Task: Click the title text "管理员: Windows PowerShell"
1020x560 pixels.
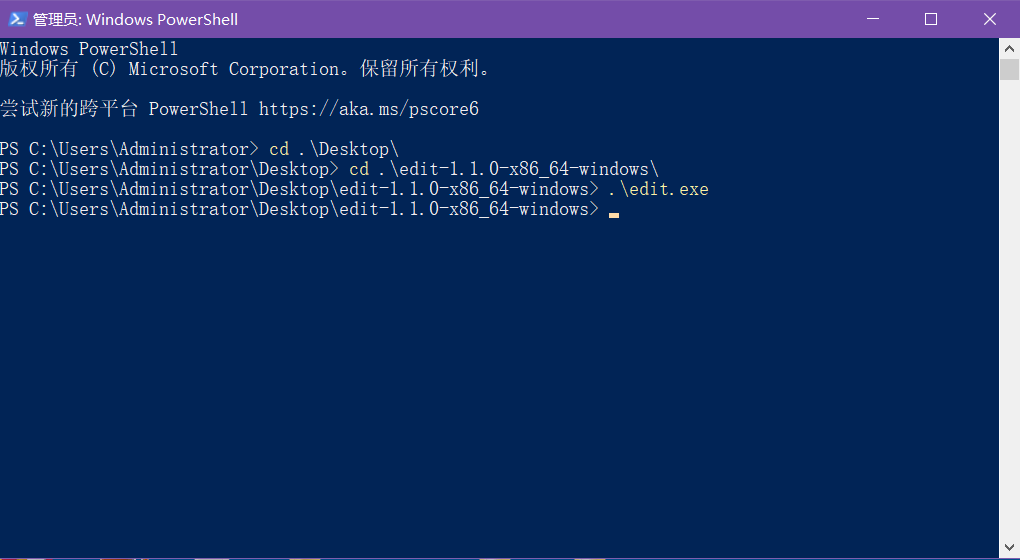Action: point(135,19)
